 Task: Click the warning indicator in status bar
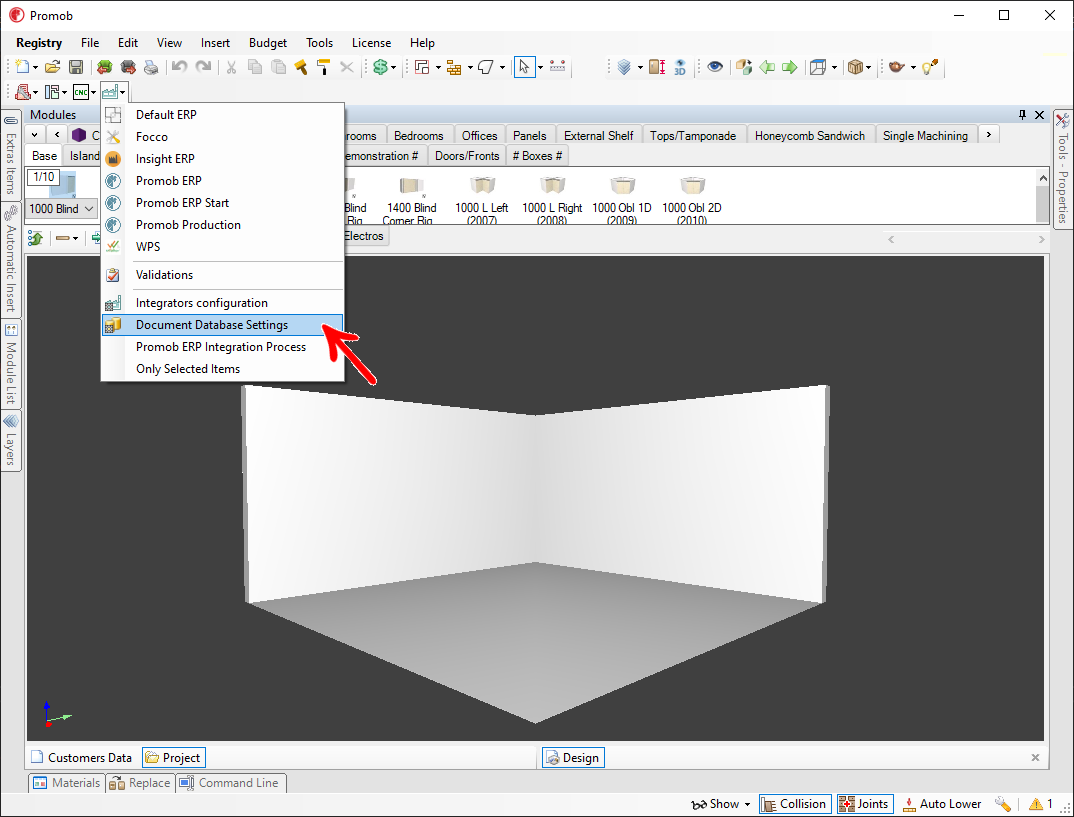pos(1040,804)
